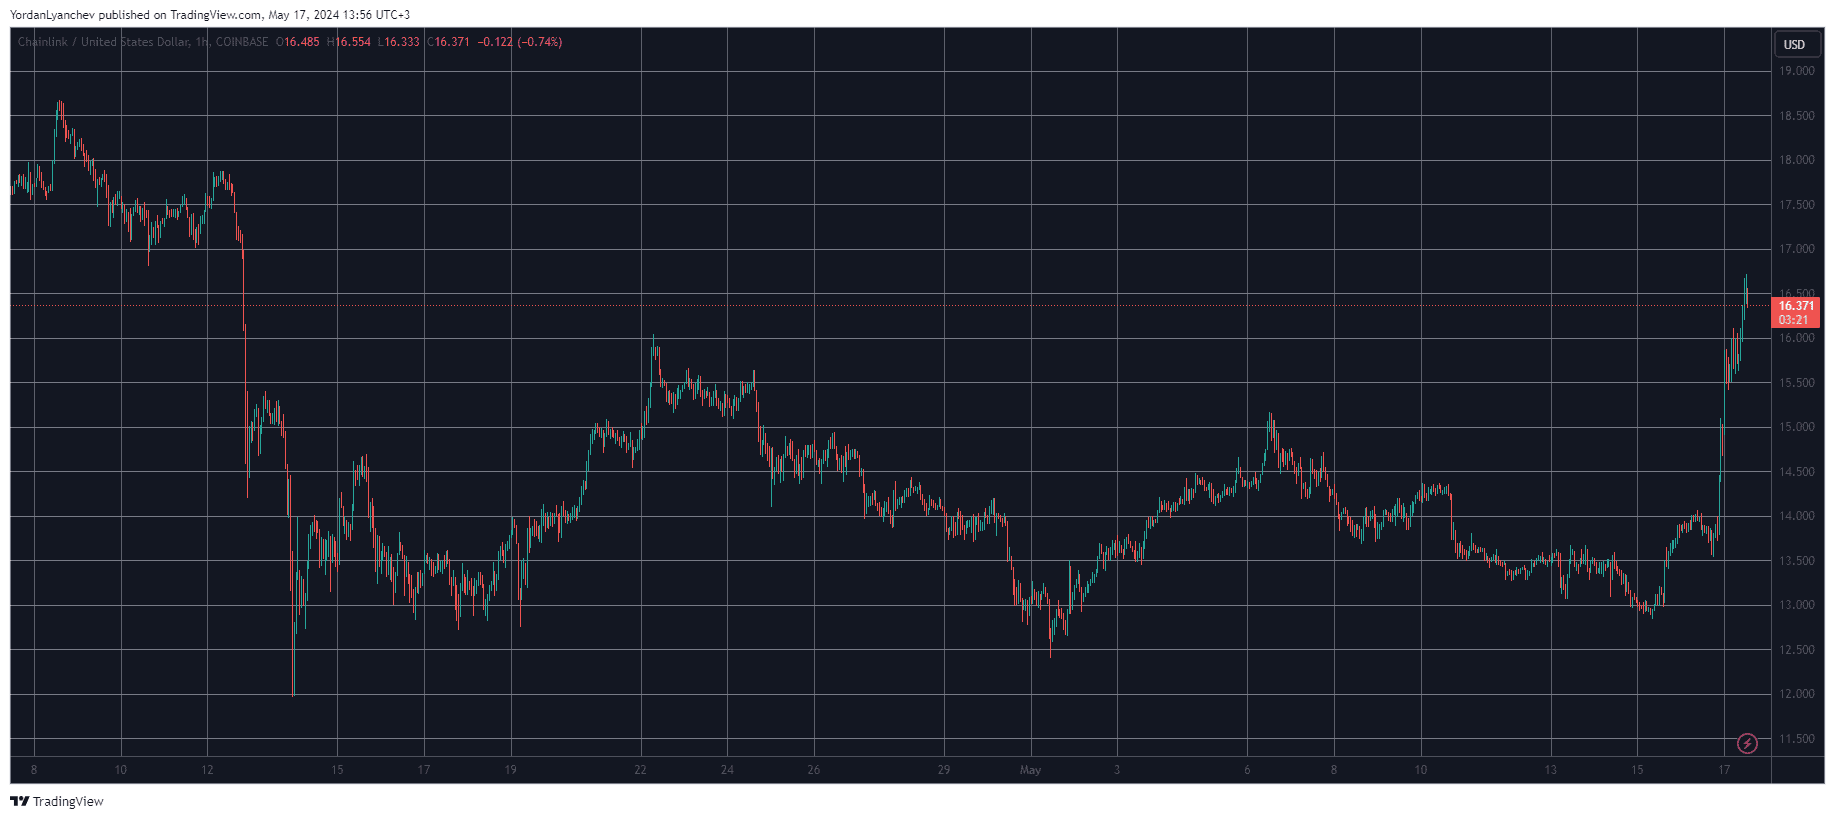Screen dimensions: 1835x819
Task: Click the 14.500 price axis label
Action: pyautogui.click(x=1796, y=472)
